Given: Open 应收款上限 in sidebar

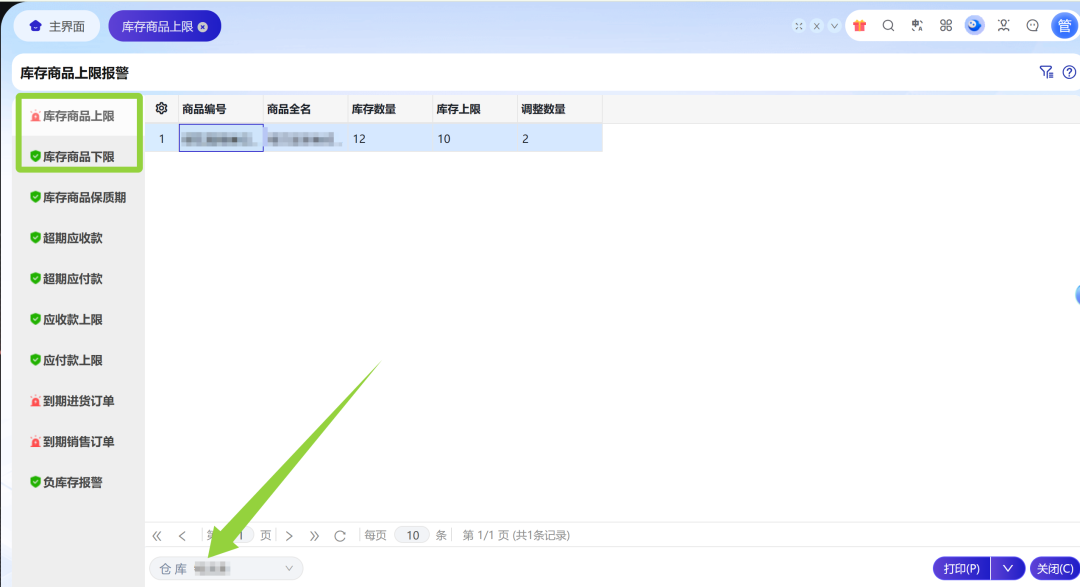Looking at the screenshot, I should (78, 320).
